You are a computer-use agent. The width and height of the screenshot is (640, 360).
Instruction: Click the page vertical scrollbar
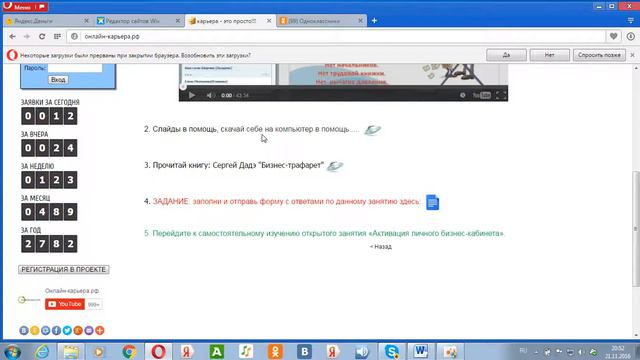click(x=635, y=229)
